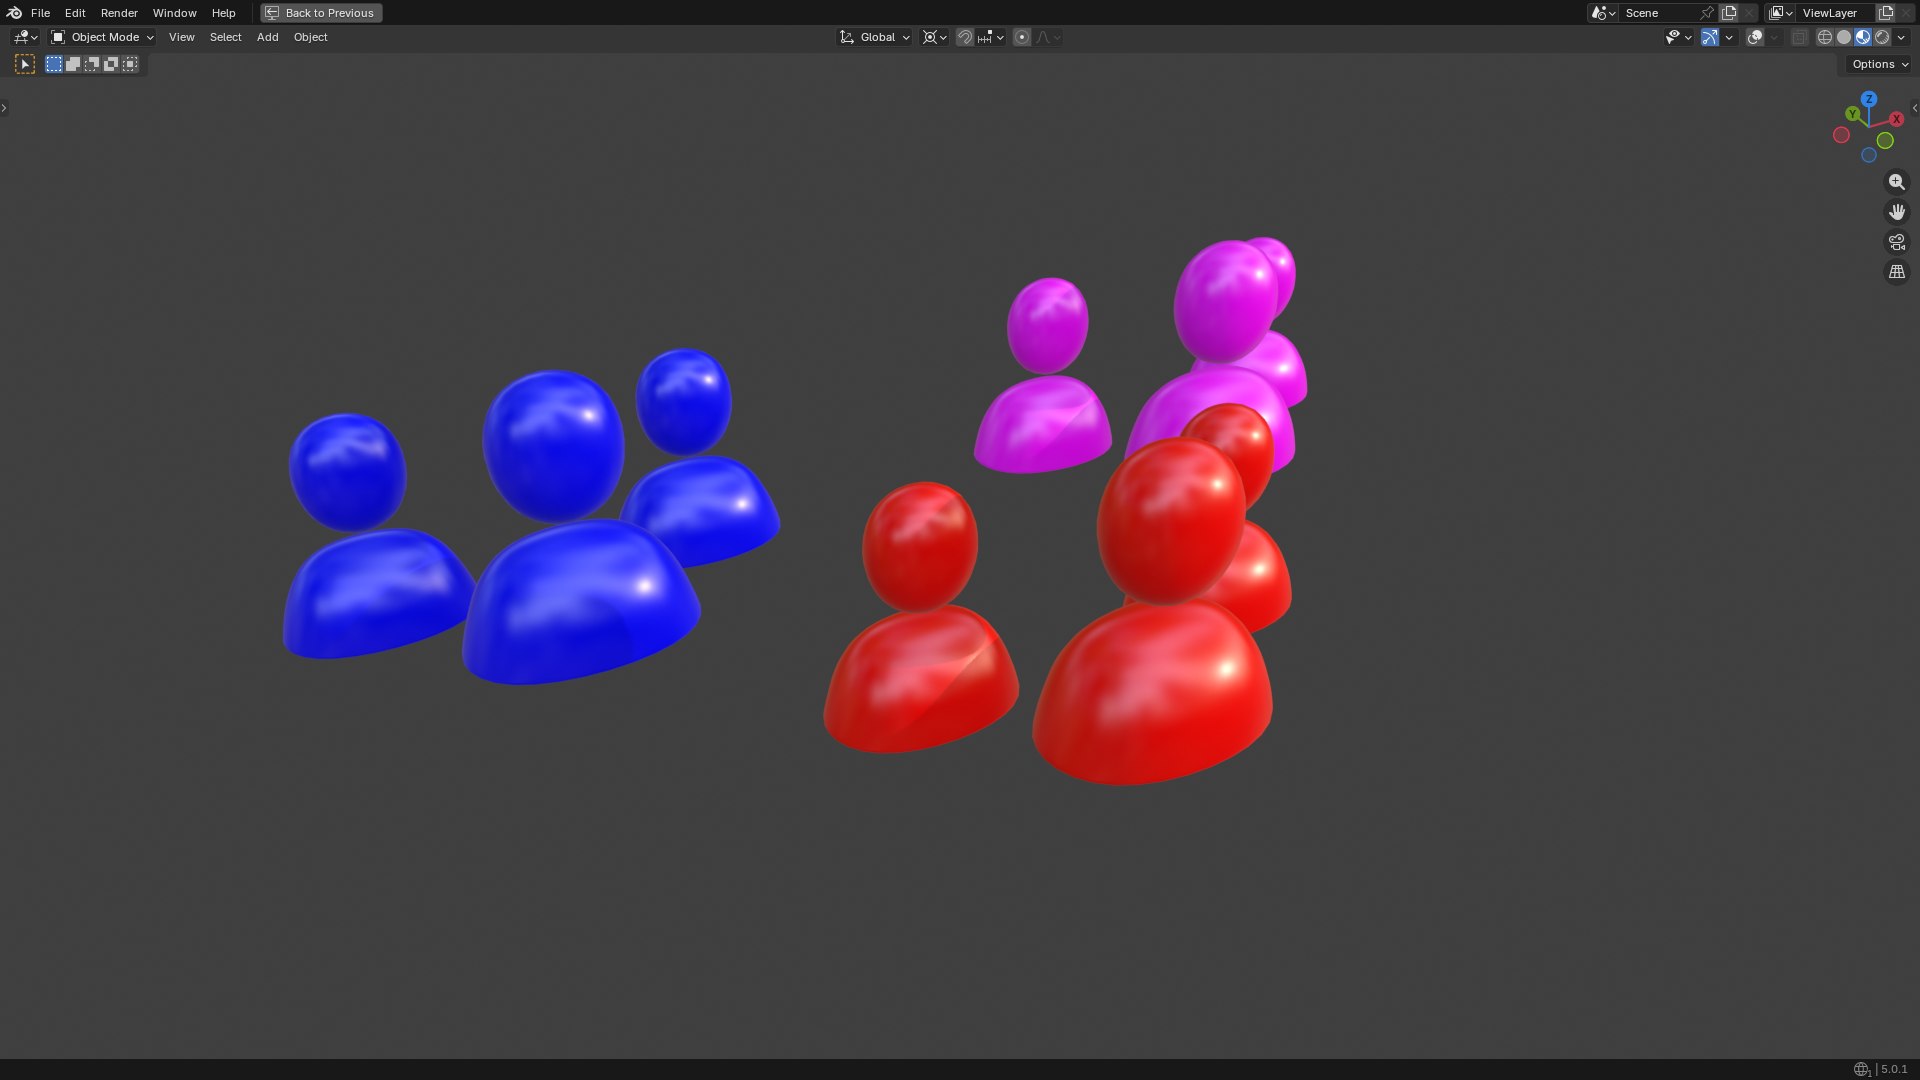
Task: Choose the Extend Selection mode
Action: click(73, 64)
